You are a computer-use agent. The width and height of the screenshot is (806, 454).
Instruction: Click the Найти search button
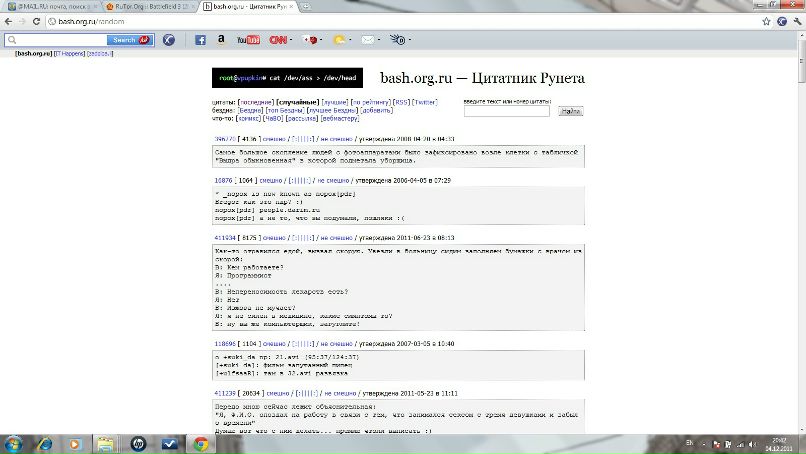point(571,112)
